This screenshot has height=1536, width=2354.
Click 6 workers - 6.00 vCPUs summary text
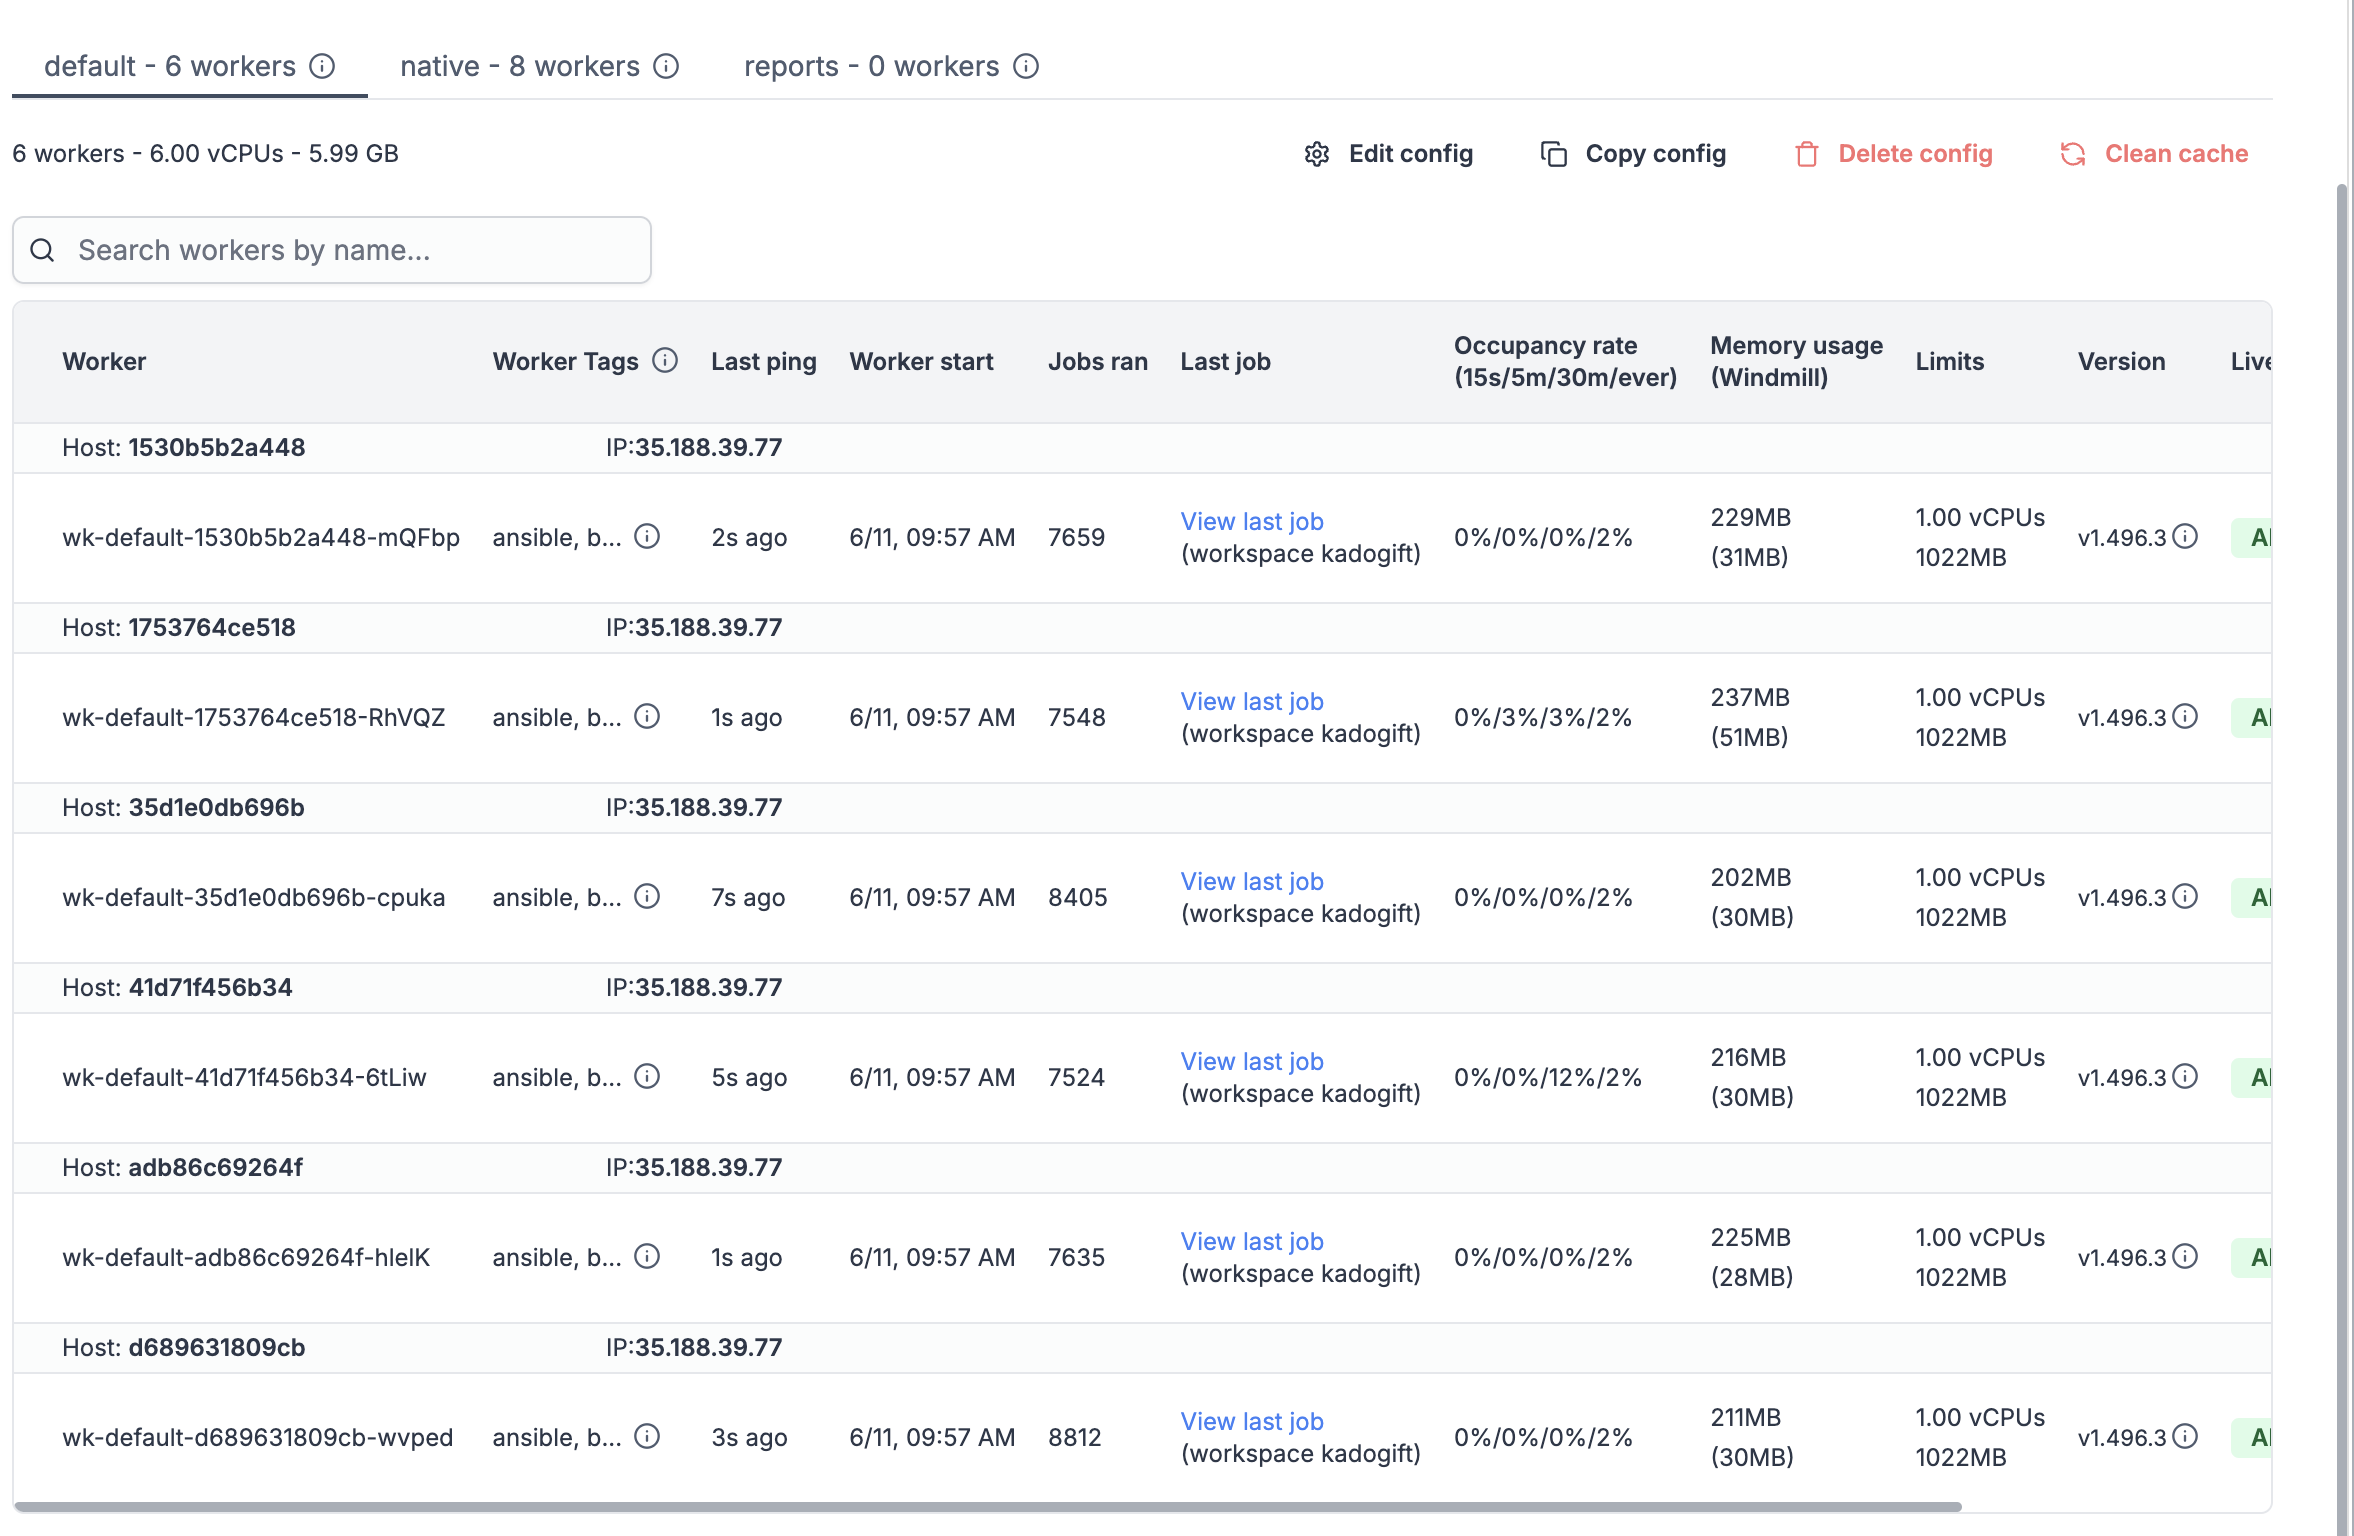206,154
